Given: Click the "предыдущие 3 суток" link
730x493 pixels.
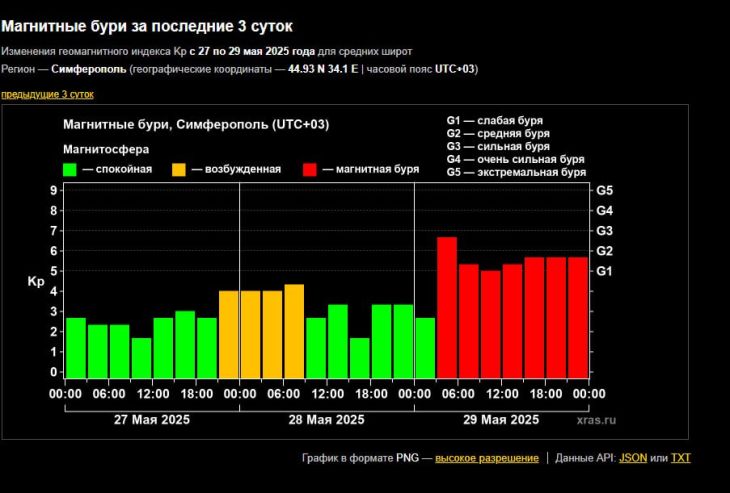Looking at the screenshot, I should click(47, 94).
